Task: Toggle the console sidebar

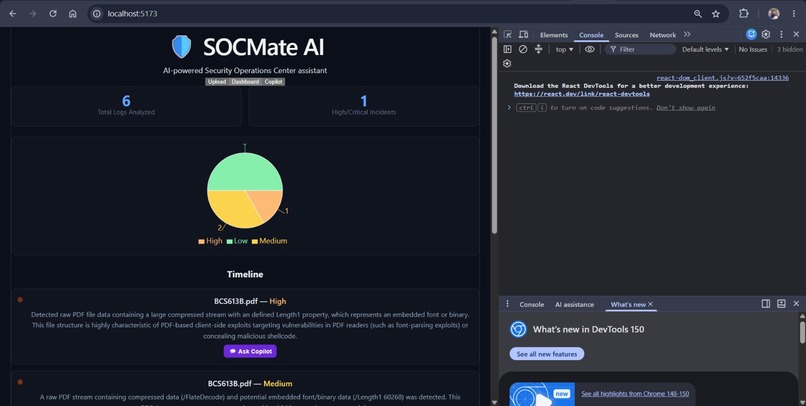Action: (507, 49)
